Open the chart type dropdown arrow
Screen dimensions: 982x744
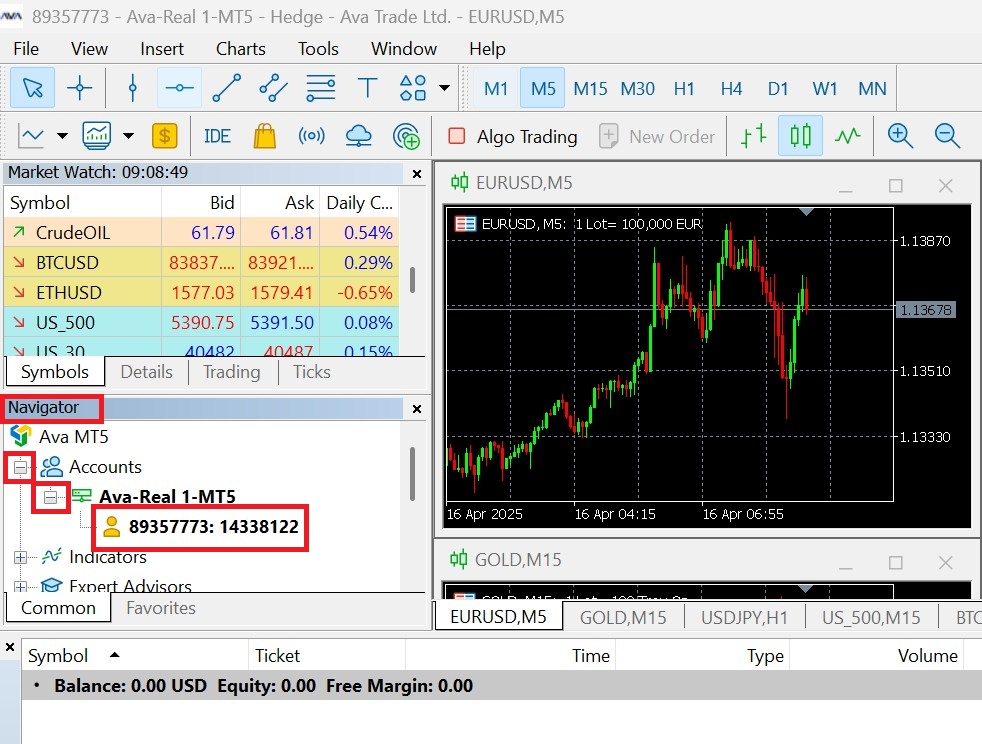(x=61, y=136)
